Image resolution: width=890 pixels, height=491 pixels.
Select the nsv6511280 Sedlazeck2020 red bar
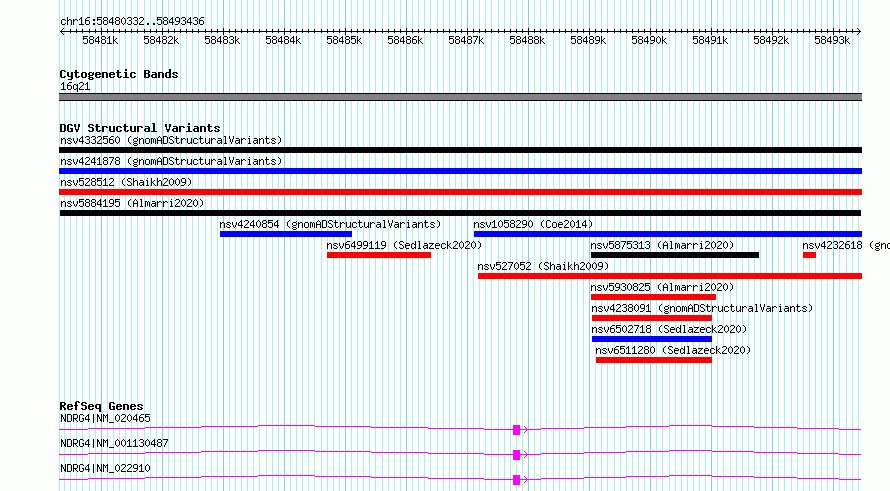654,360
